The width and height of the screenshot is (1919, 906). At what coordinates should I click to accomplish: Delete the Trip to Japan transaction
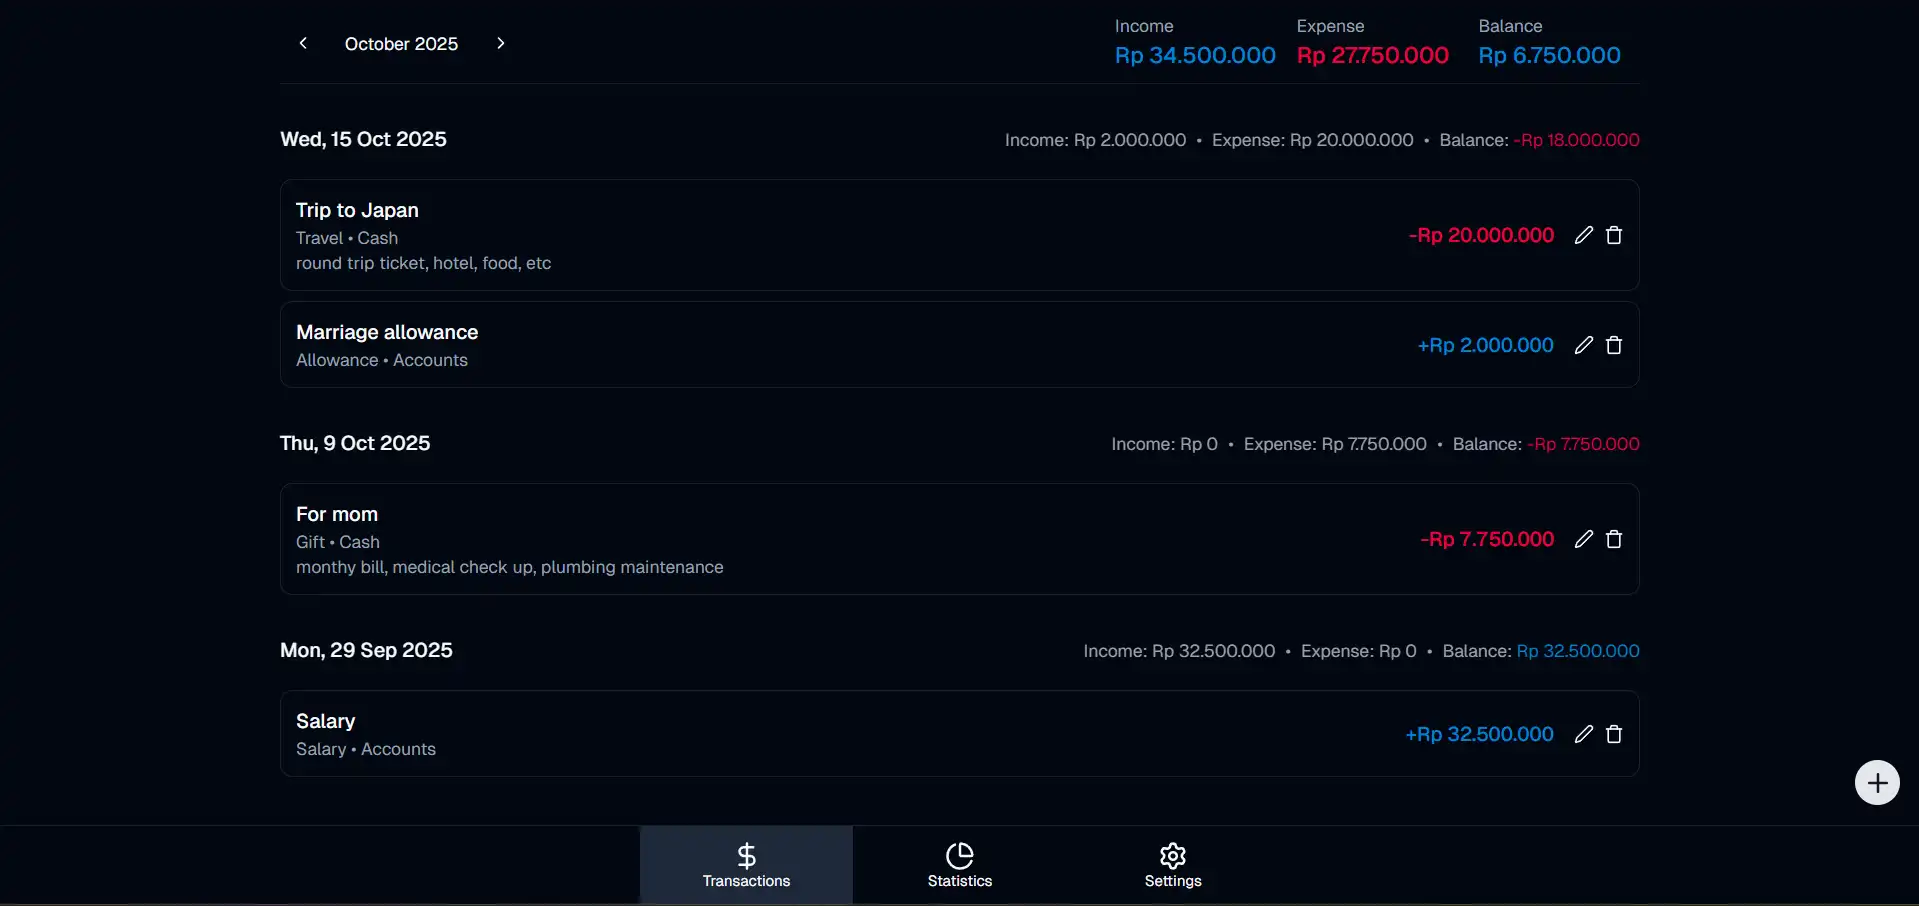1613,235
